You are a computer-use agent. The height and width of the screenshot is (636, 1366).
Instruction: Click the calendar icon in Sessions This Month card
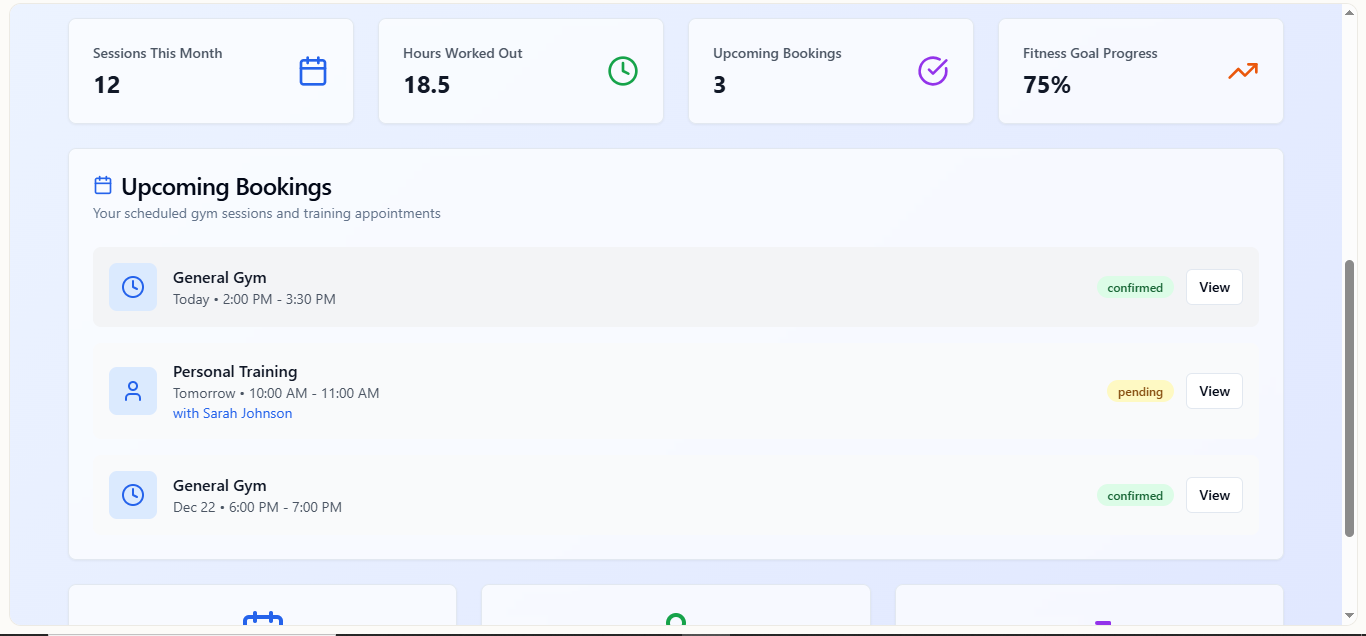coord(313,71)
